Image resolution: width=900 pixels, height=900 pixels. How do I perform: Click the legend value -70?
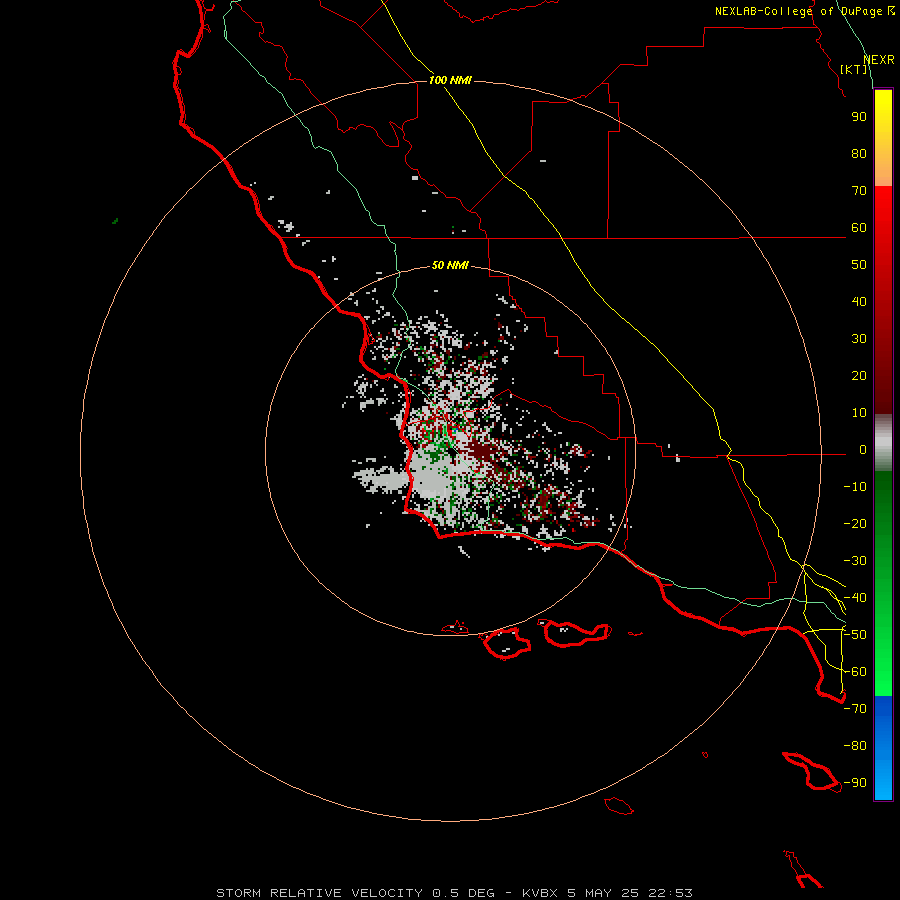coord(855,709)
